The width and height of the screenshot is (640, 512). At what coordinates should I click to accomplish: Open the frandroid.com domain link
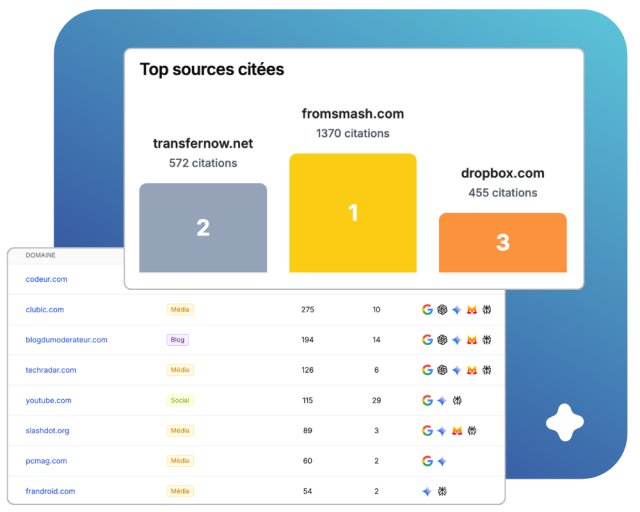point(50,491)
